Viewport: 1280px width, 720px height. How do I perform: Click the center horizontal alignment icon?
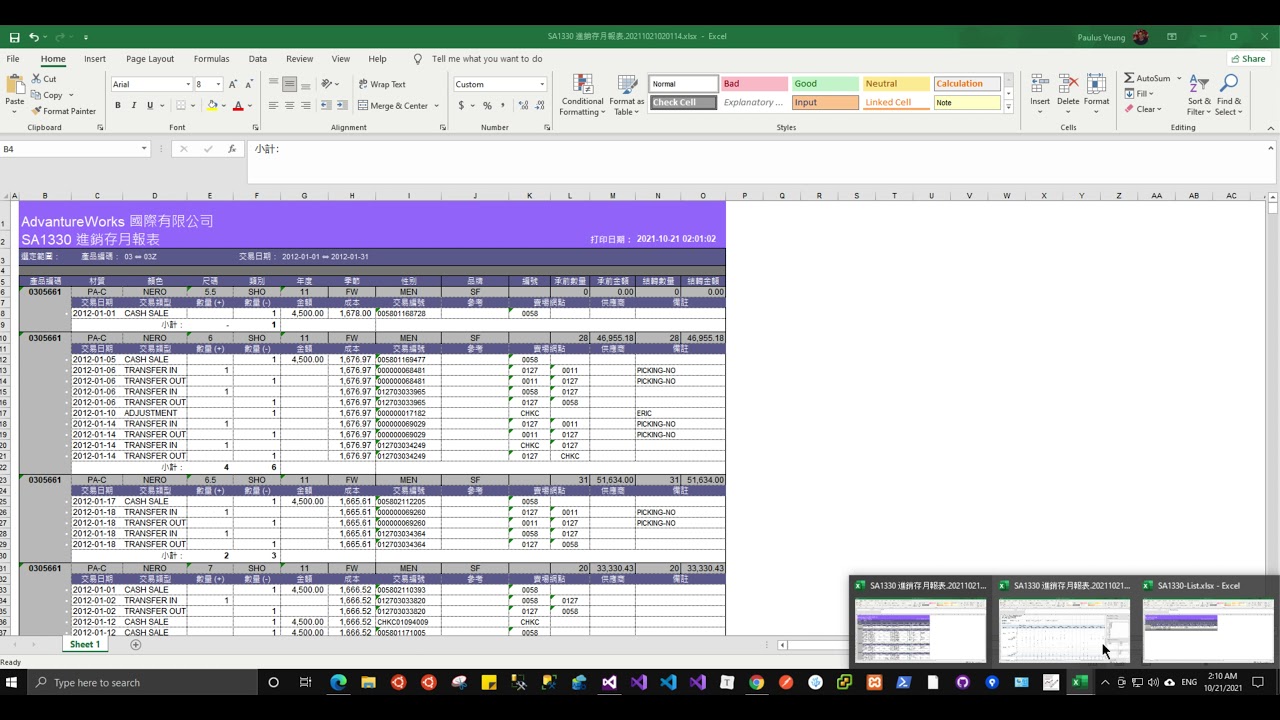click(x=289, y=105)
